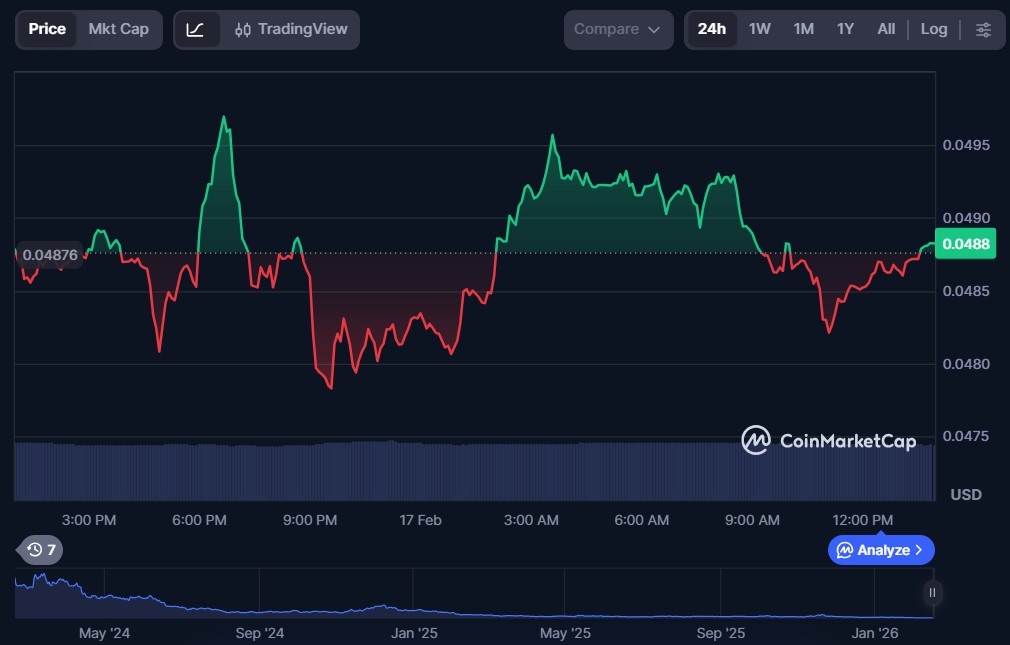The width and height of the screenshot is (1010, 645).
Task: Click the history clock badge showing 7
Action: pyautogui.click(x=41, y=549)
